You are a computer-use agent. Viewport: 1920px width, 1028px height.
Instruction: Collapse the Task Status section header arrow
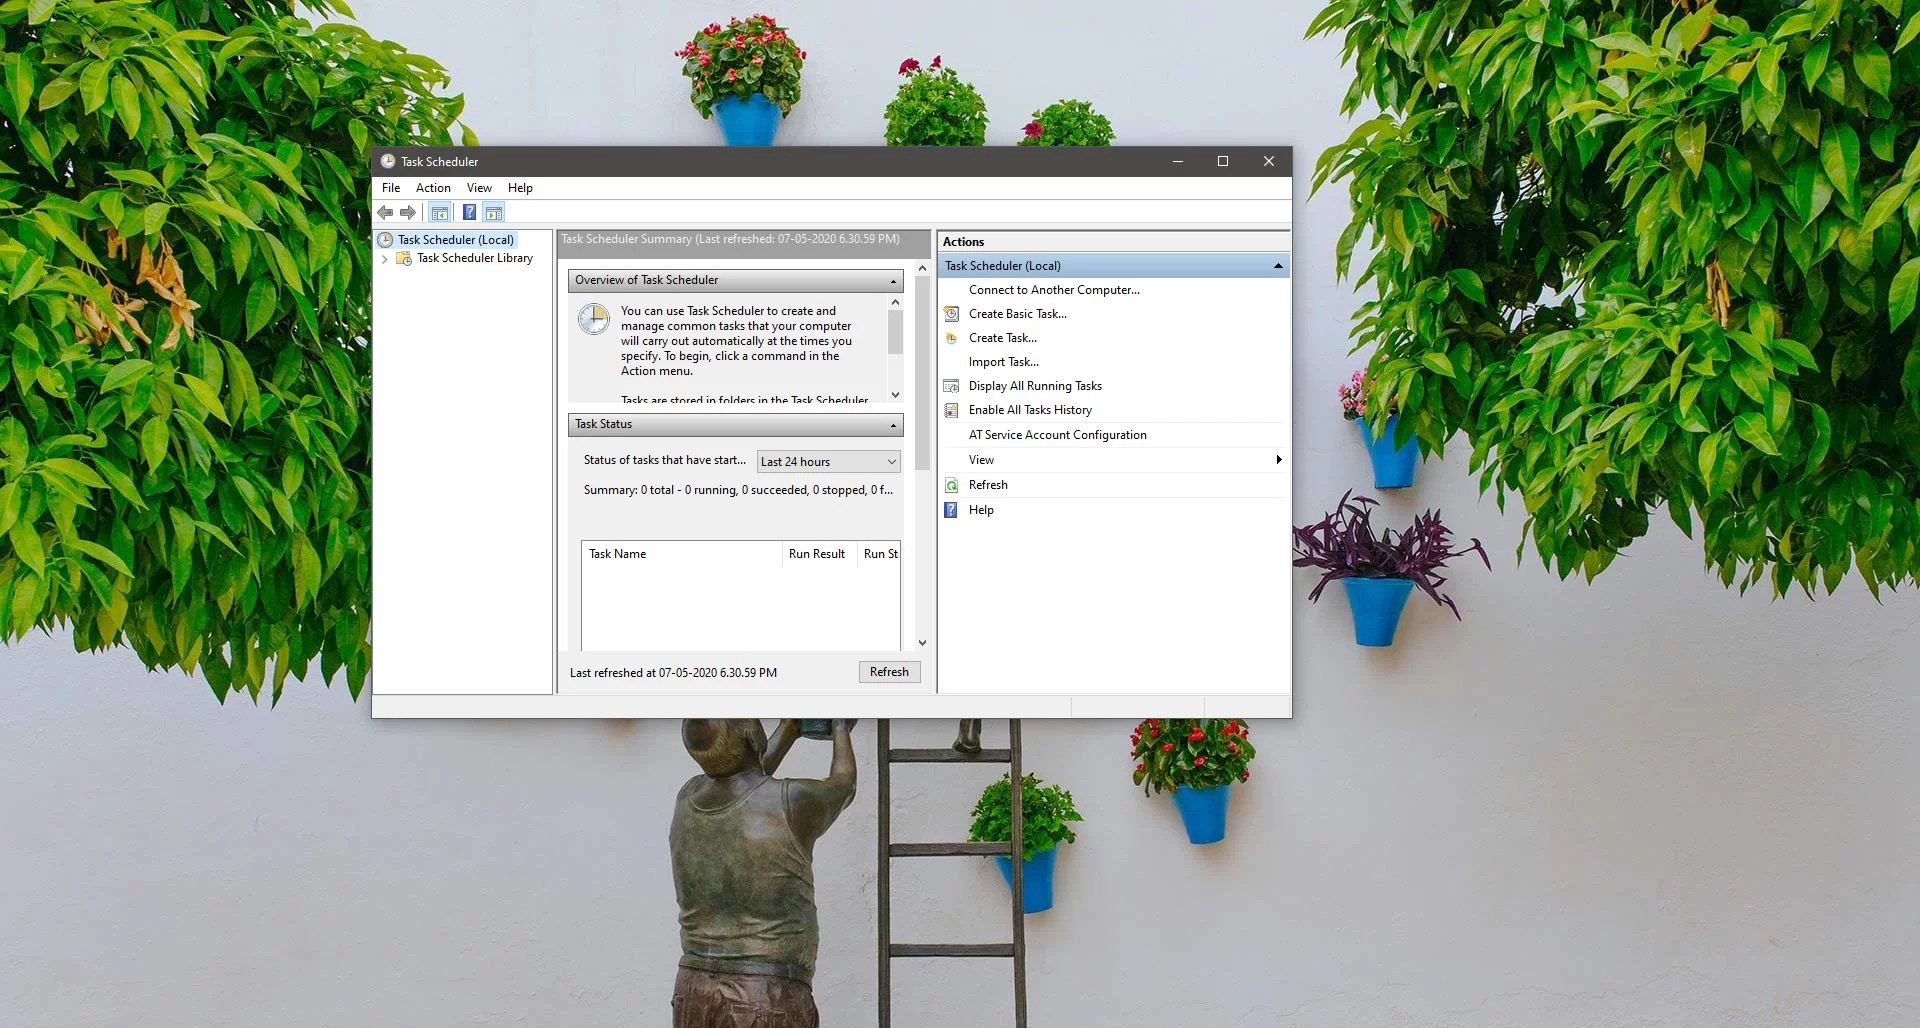(893, 424)
